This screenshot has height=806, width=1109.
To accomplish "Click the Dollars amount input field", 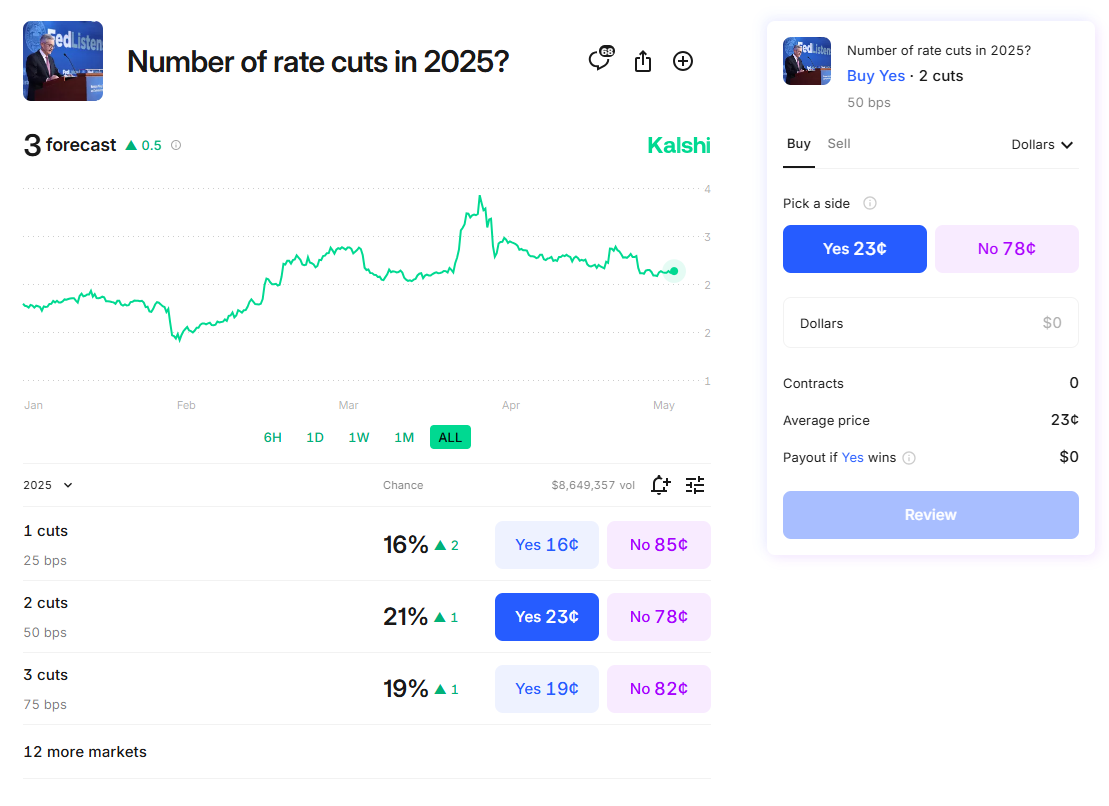I will point(931,322).
